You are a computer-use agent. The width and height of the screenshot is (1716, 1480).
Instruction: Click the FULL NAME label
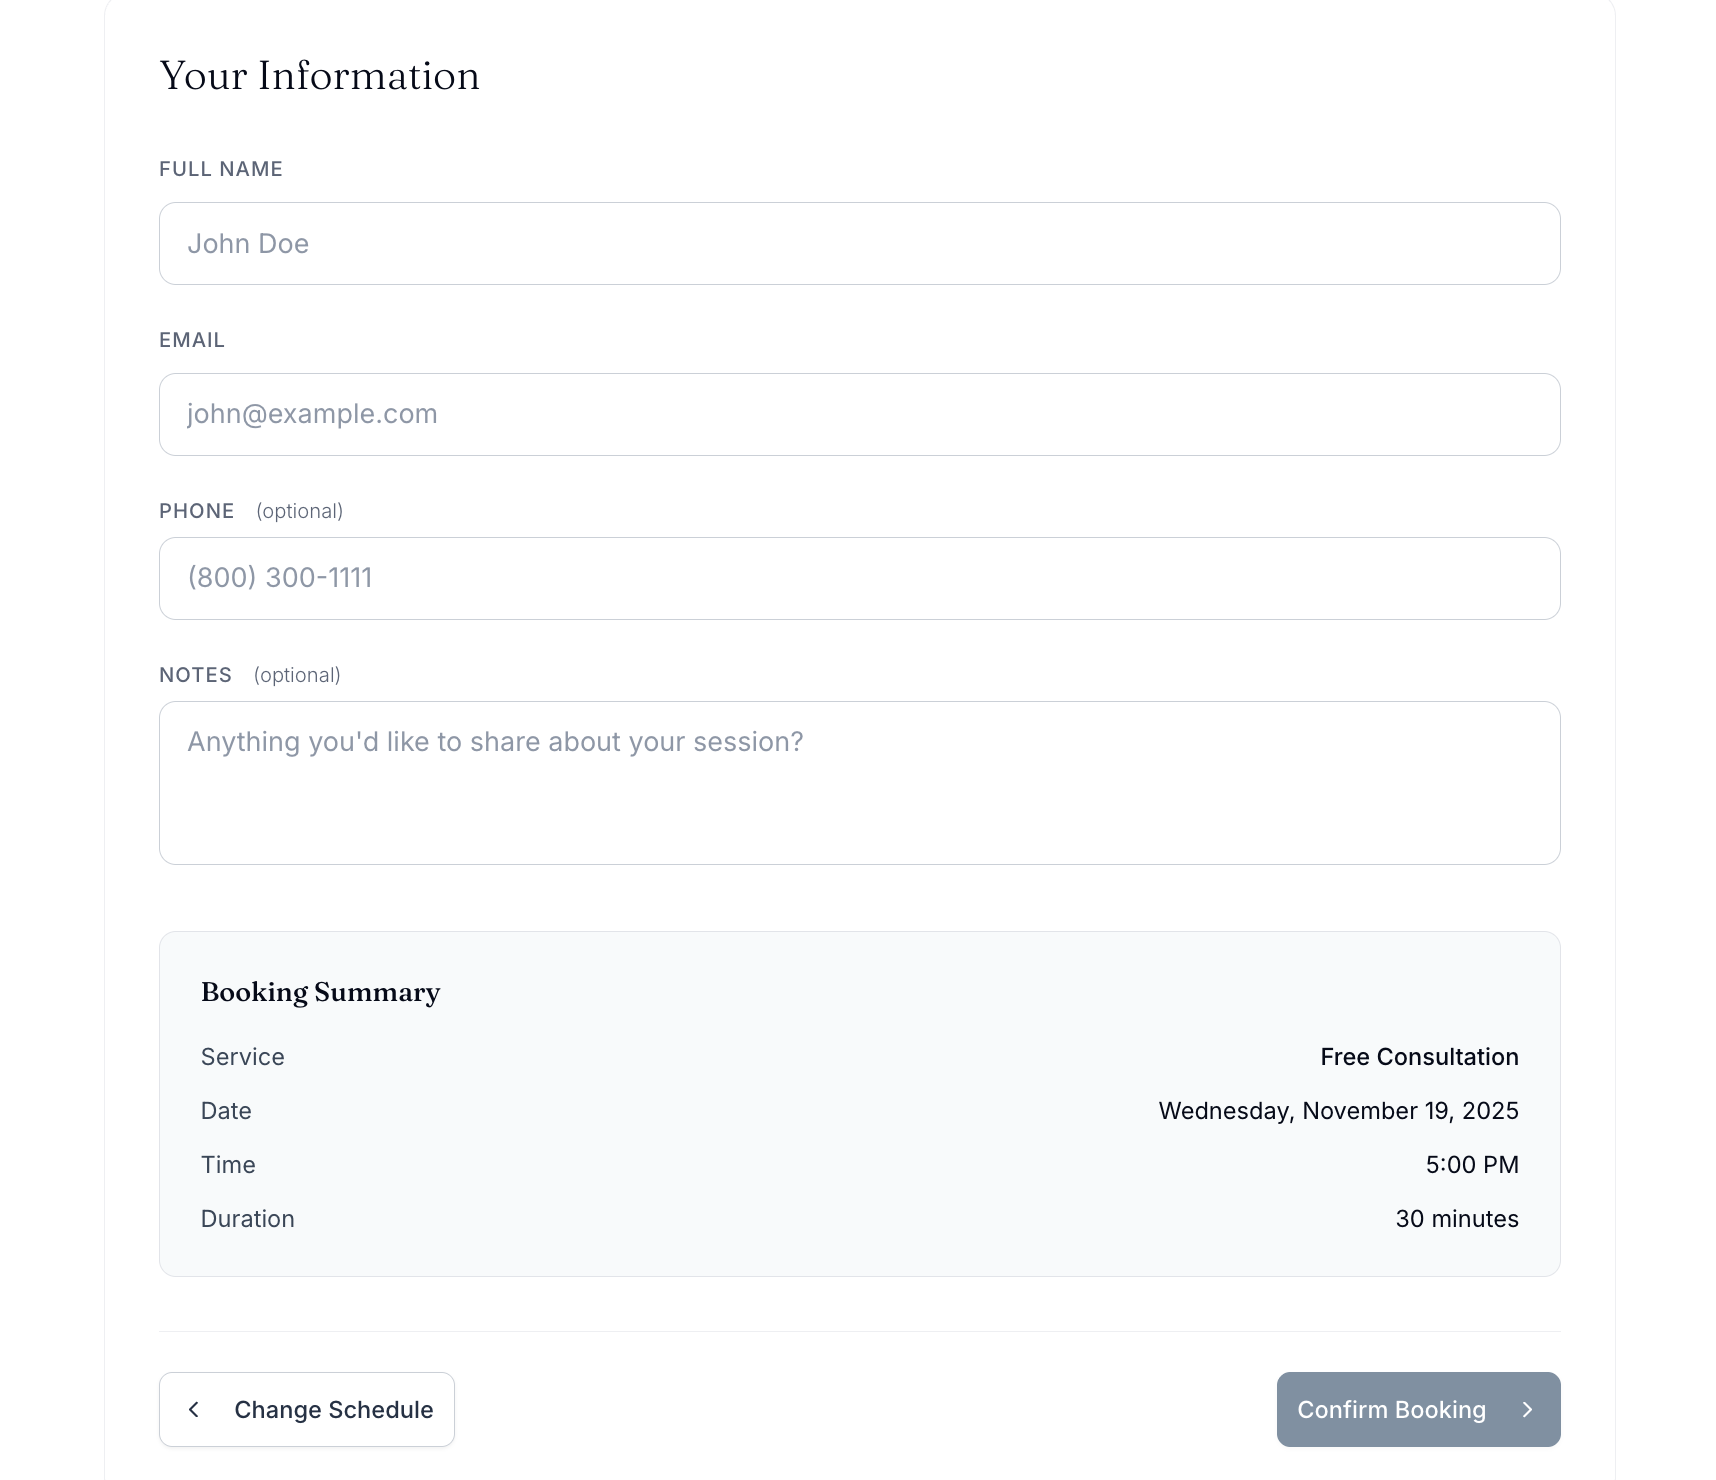pos(220,168)
